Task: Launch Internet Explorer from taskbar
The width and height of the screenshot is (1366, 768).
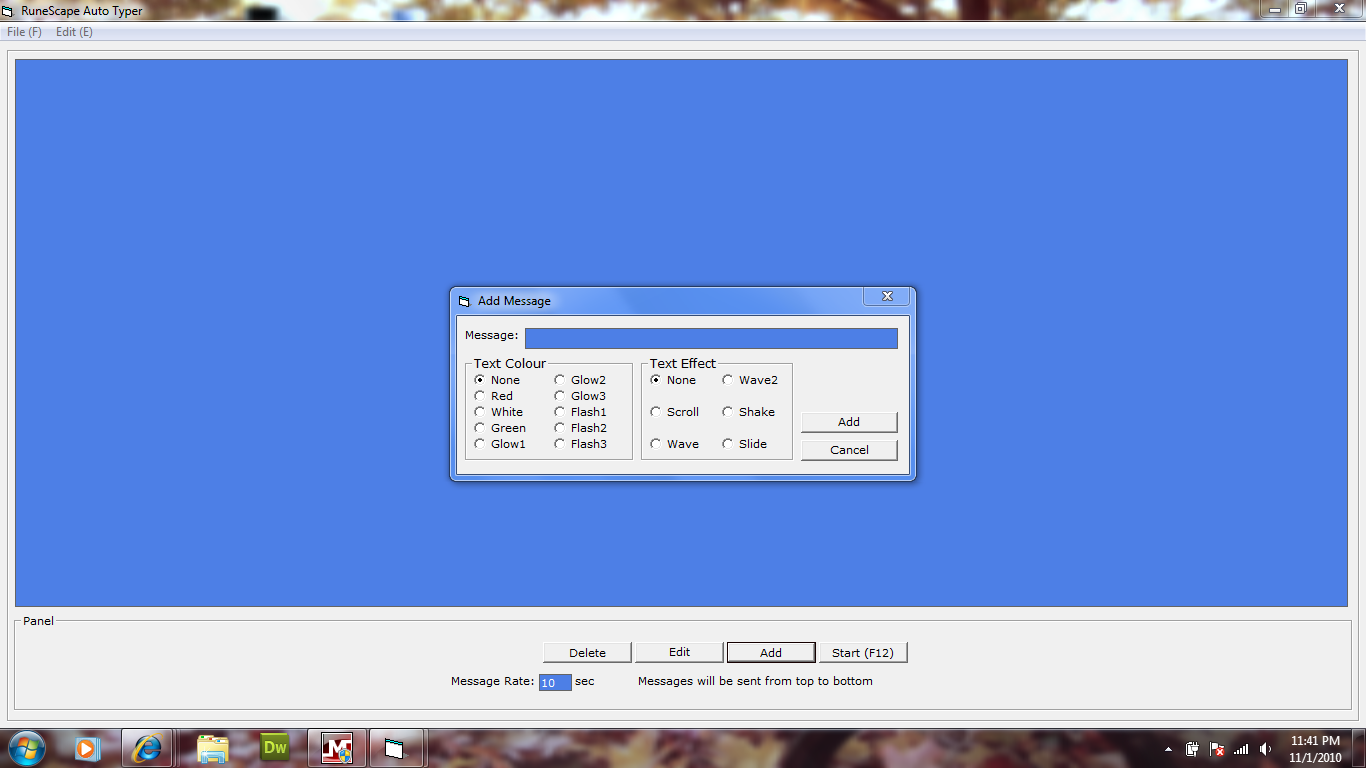Action: 148,748
